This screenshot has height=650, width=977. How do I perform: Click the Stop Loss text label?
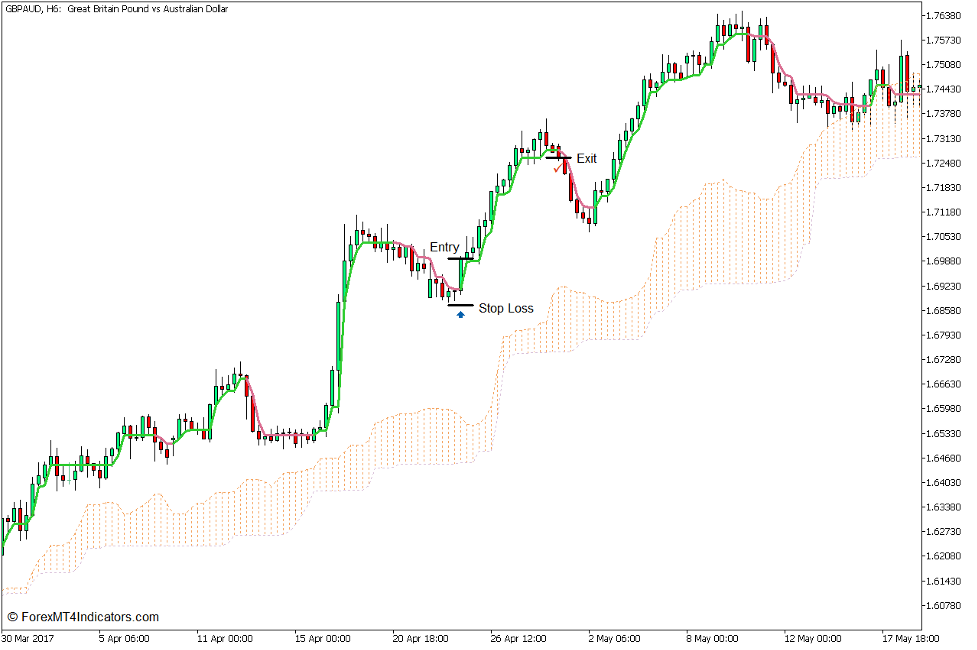pos(507,308)
